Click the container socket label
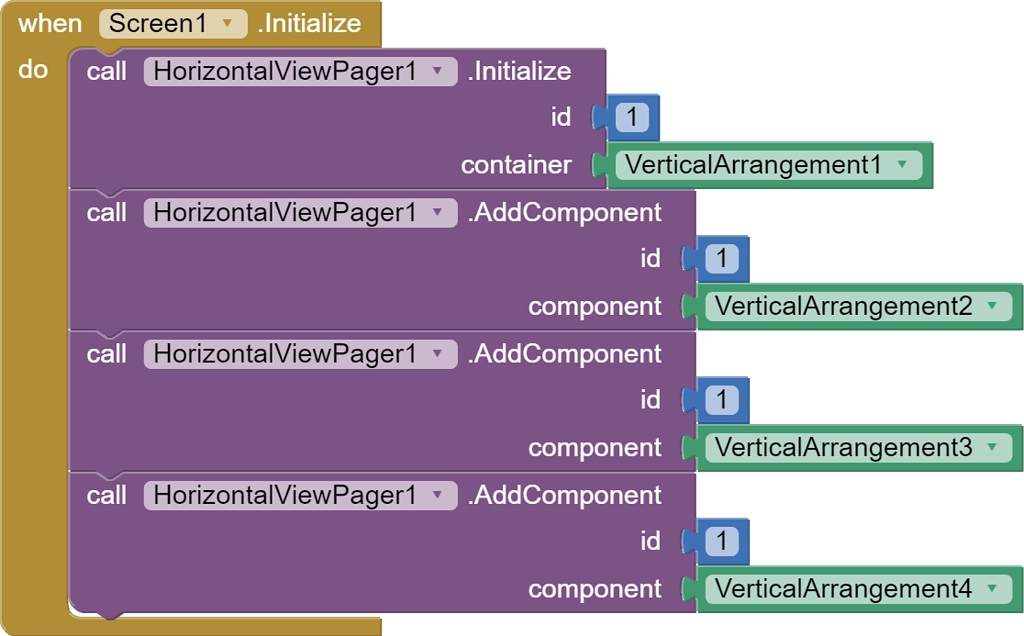 [x=516, y=165]
